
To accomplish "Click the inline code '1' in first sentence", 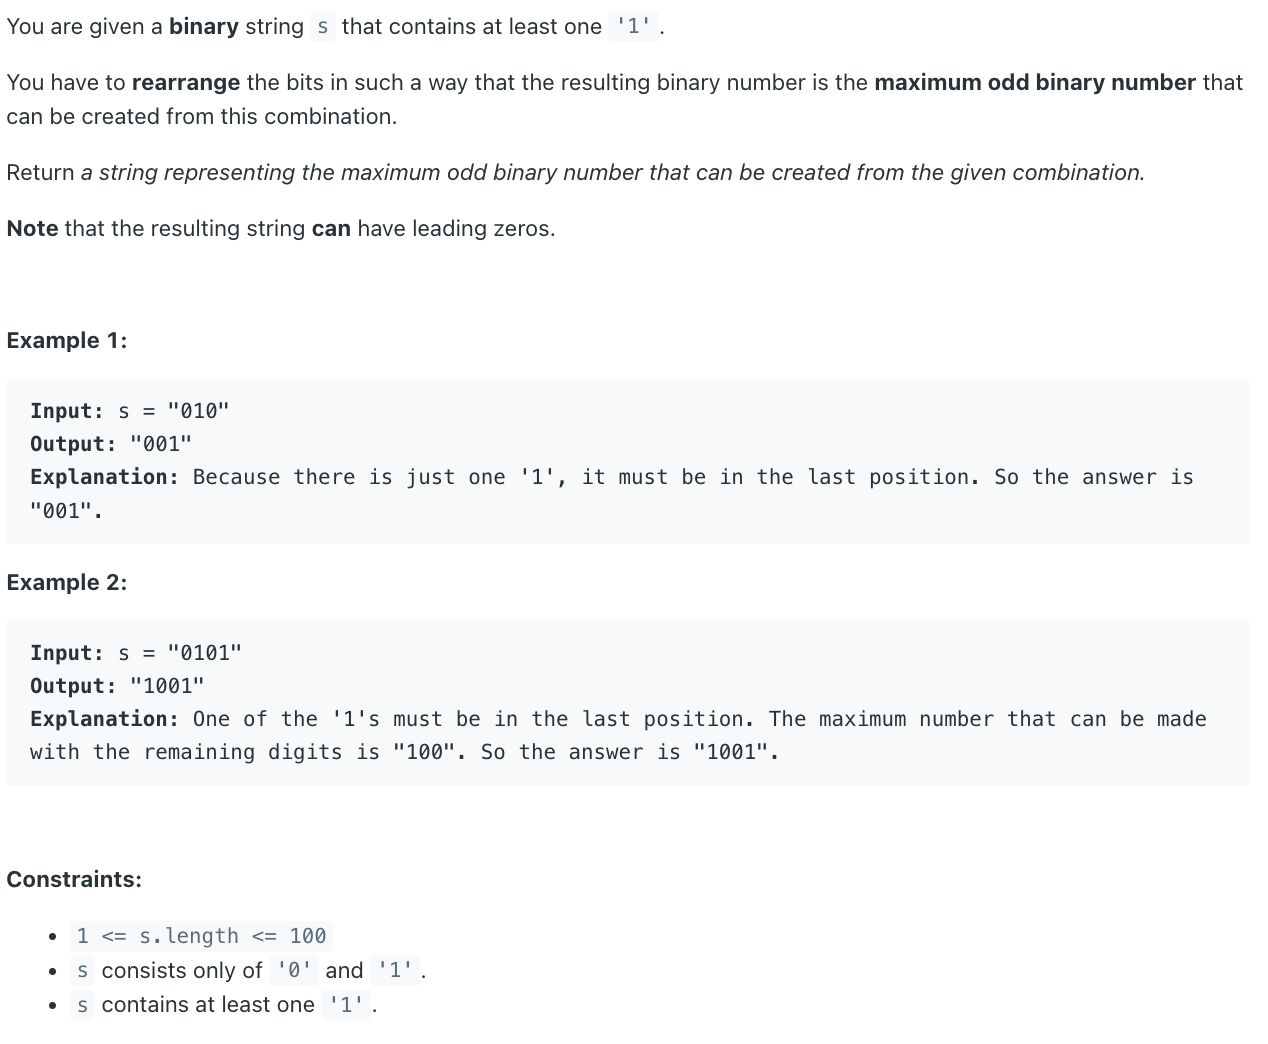I will 634,27.
